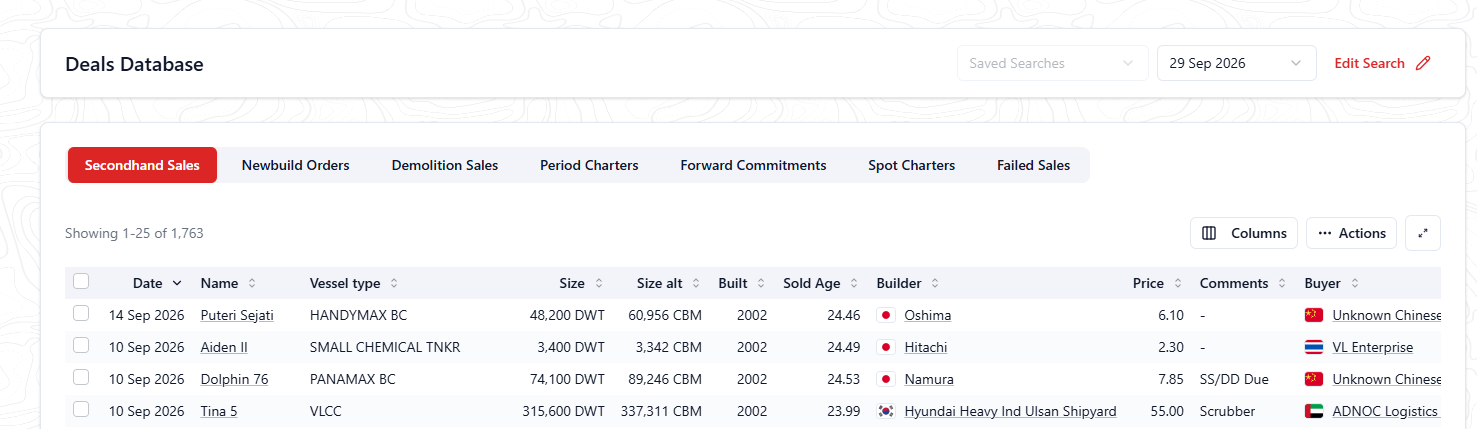Click the Built column sort arrows

tap(761, 283)
